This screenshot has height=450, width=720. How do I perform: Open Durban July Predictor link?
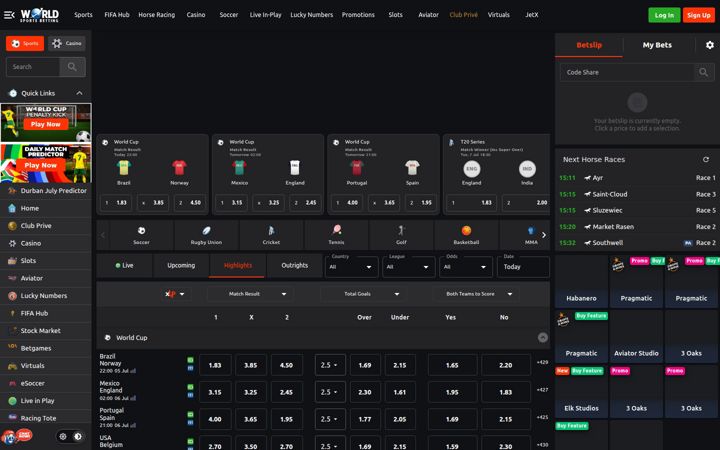(45, 191)
